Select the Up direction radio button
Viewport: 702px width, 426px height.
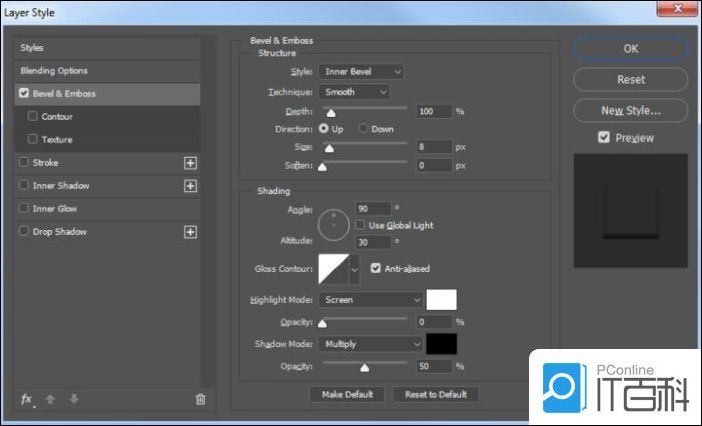[x=323, y=128]
